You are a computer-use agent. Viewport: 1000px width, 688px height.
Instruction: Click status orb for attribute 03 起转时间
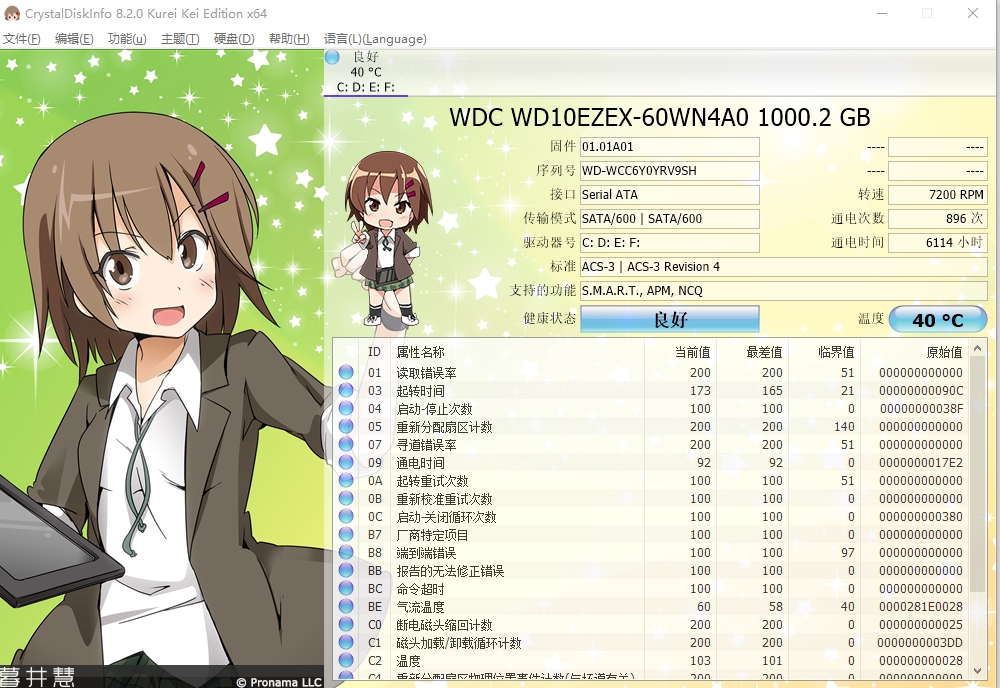346,390
